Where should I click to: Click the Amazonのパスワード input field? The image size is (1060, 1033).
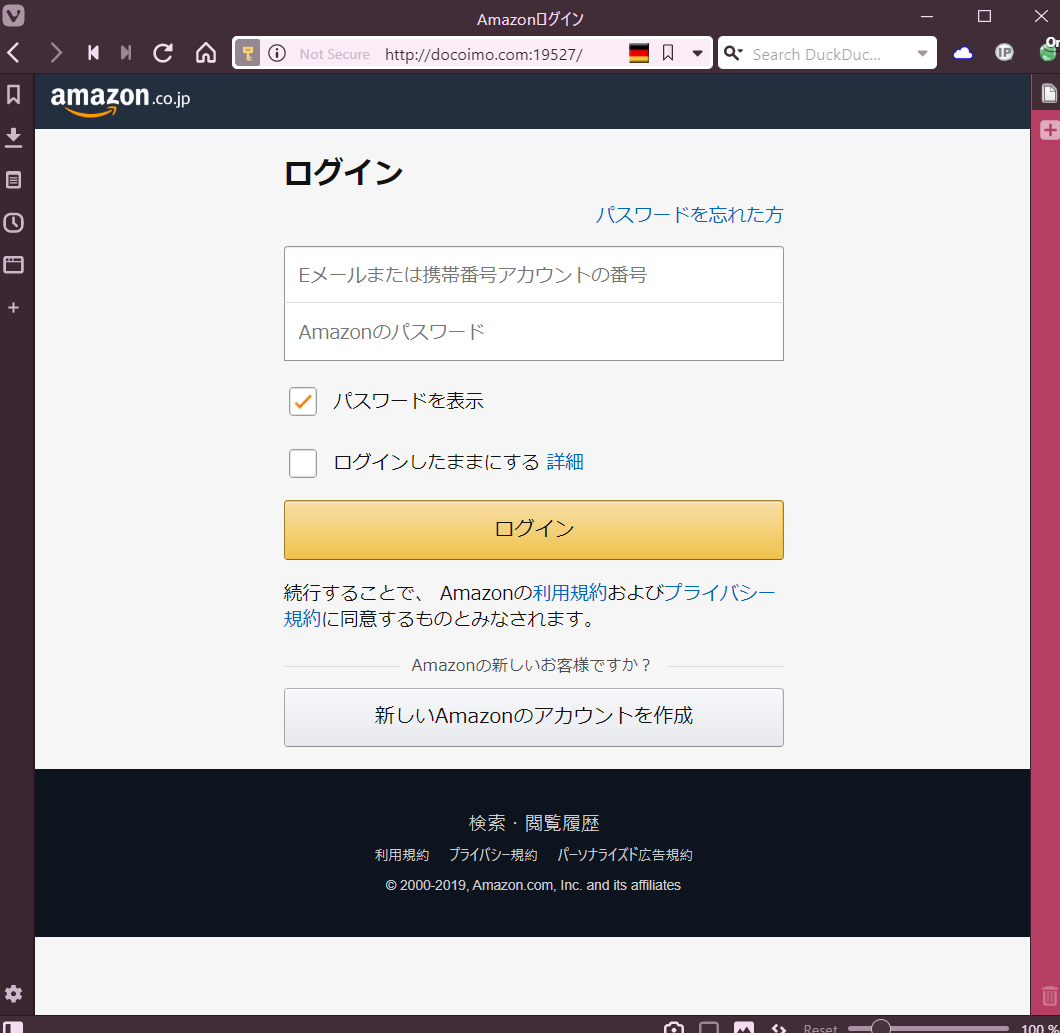(533, 332)
